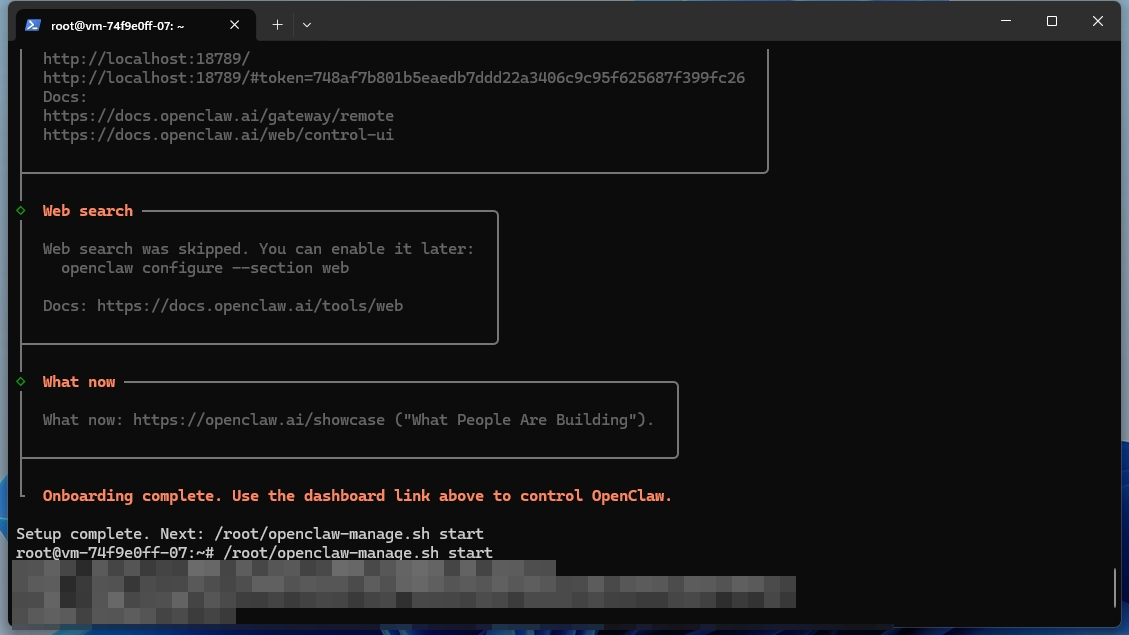Click the Onboarding complete message line
The width and height of the screenshot is (1129, 635).
point(356,495)
